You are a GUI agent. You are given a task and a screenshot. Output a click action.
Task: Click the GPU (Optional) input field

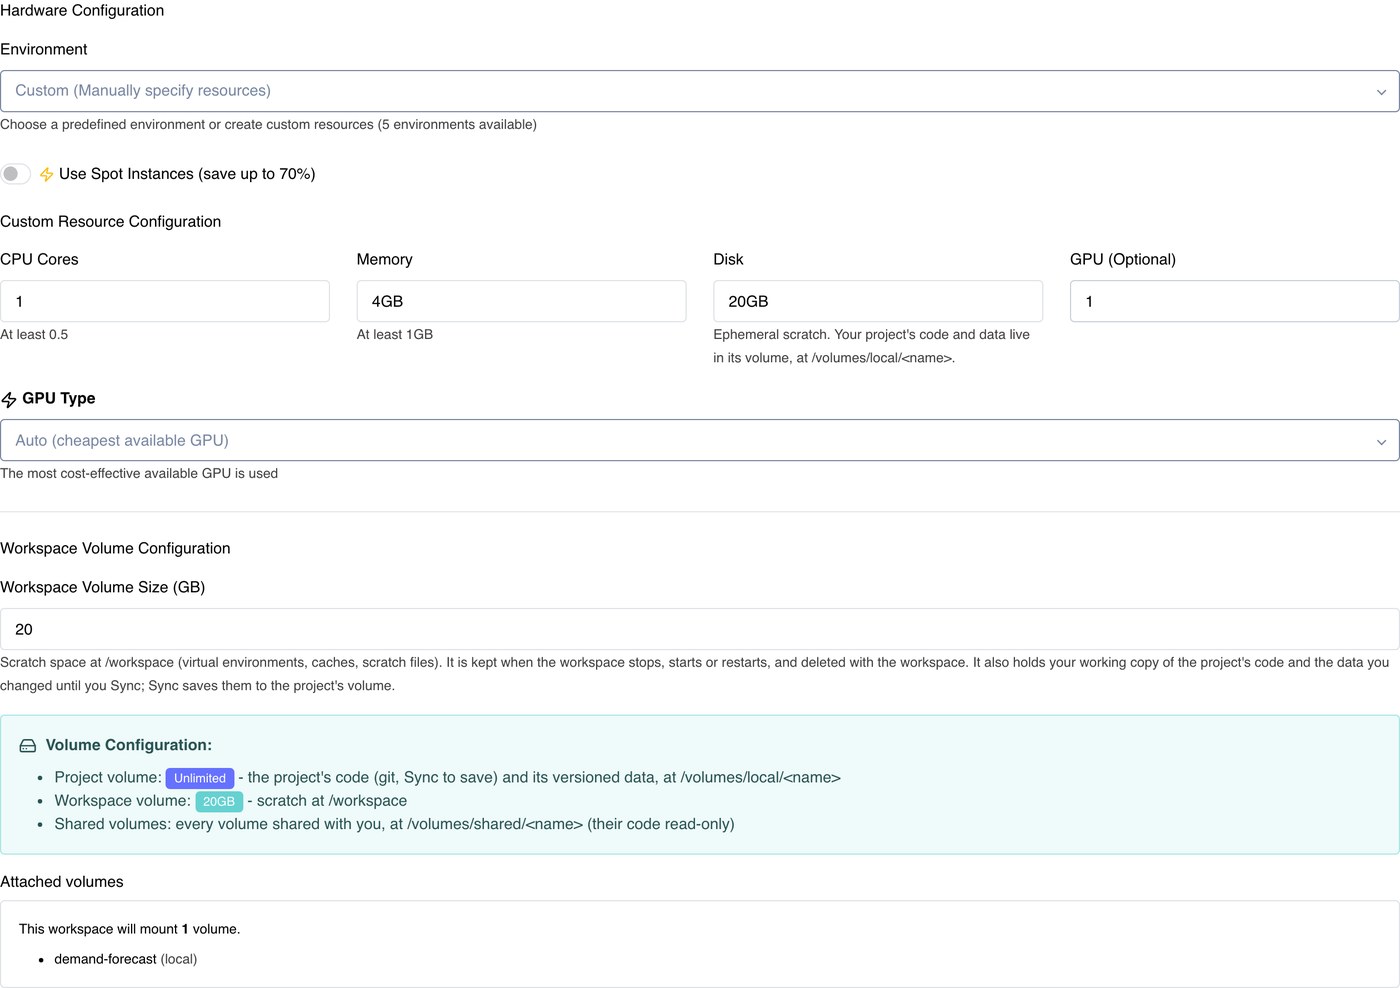tap(1235, 301)
